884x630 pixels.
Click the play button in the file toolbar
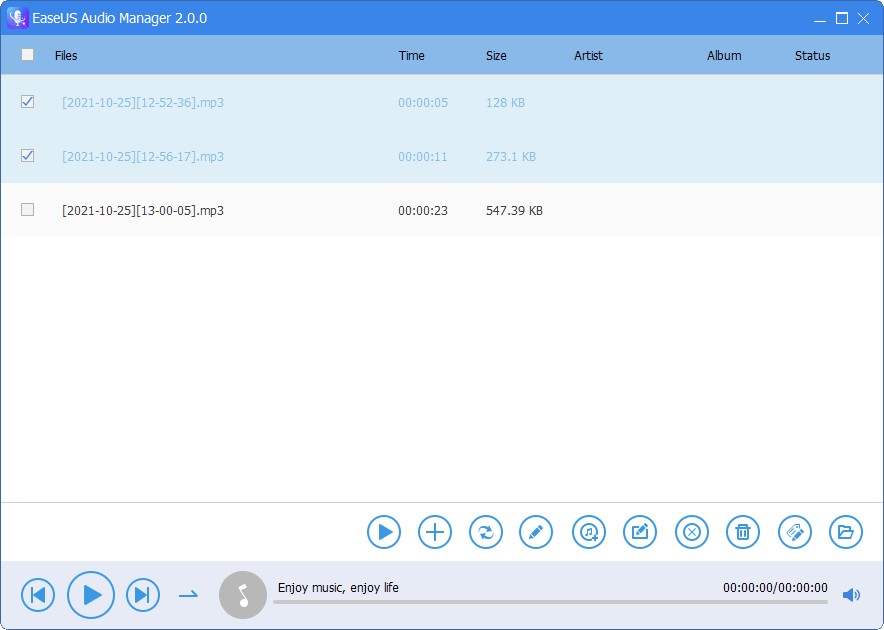click(384, 532)
